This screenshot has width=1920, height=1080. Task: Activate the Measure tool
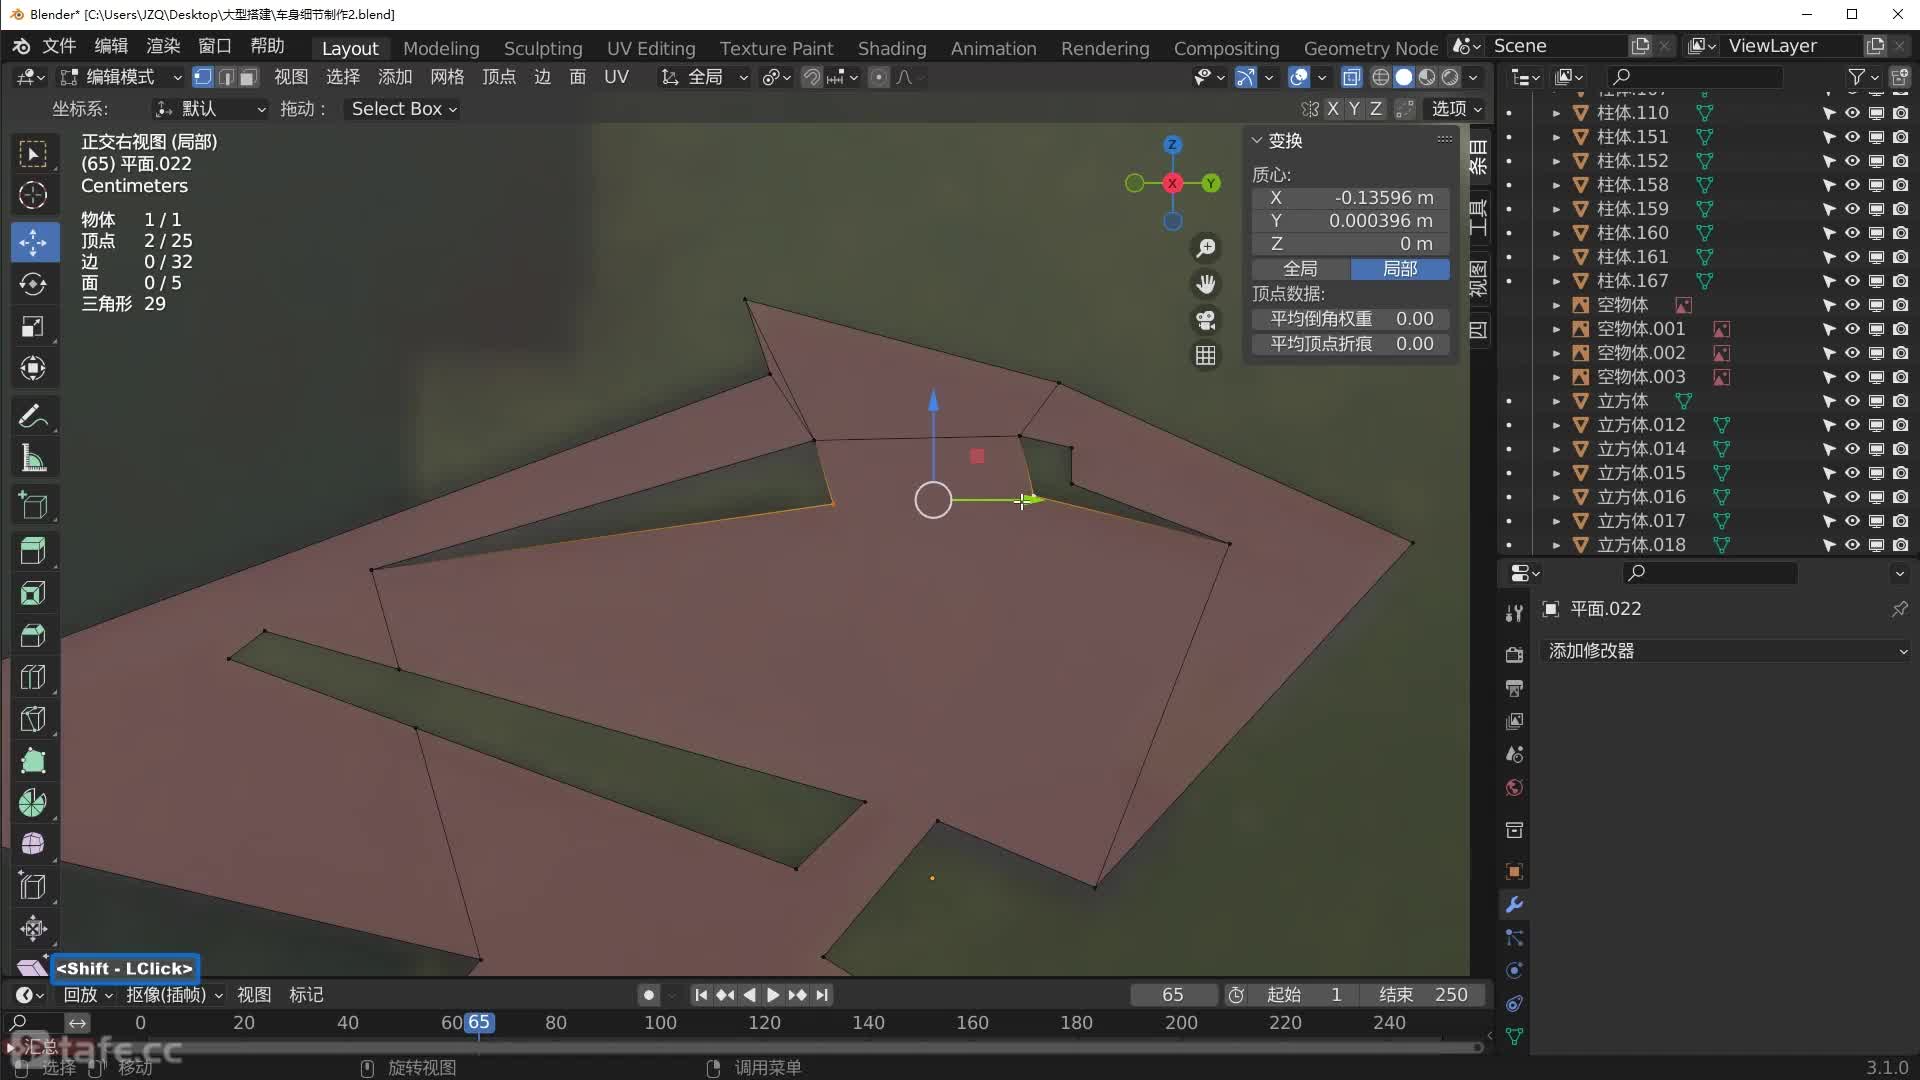click(33, 459)
